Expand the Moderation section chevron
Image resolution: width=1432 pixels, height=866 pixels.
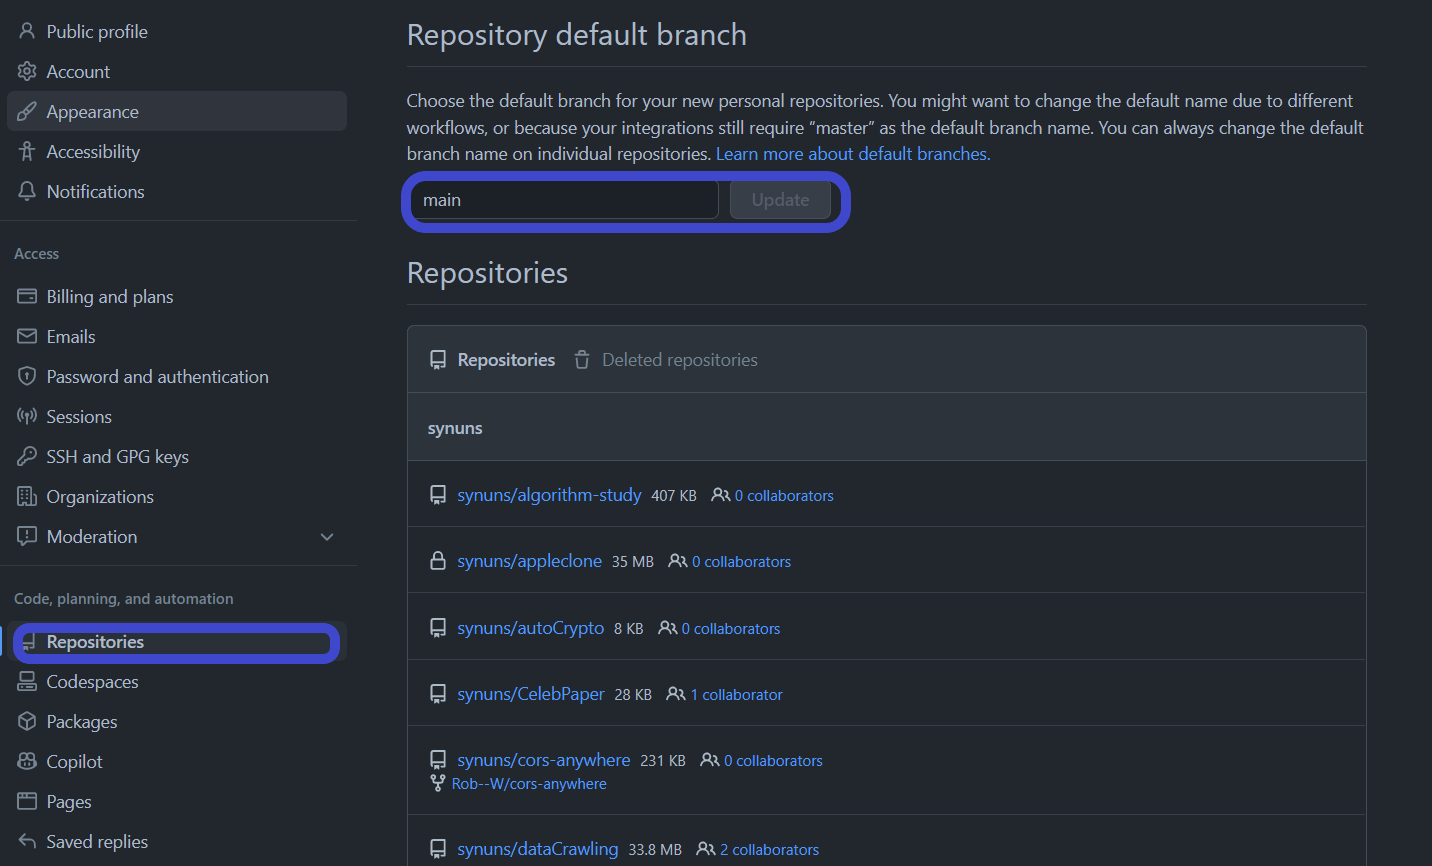(x=327, y=537)
